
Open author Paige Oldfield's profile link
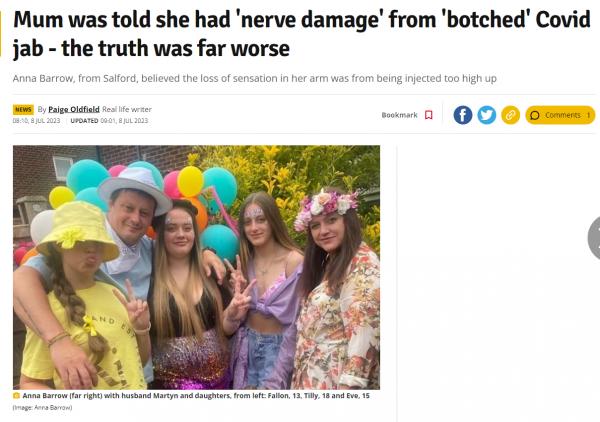(x=74, y=109)
